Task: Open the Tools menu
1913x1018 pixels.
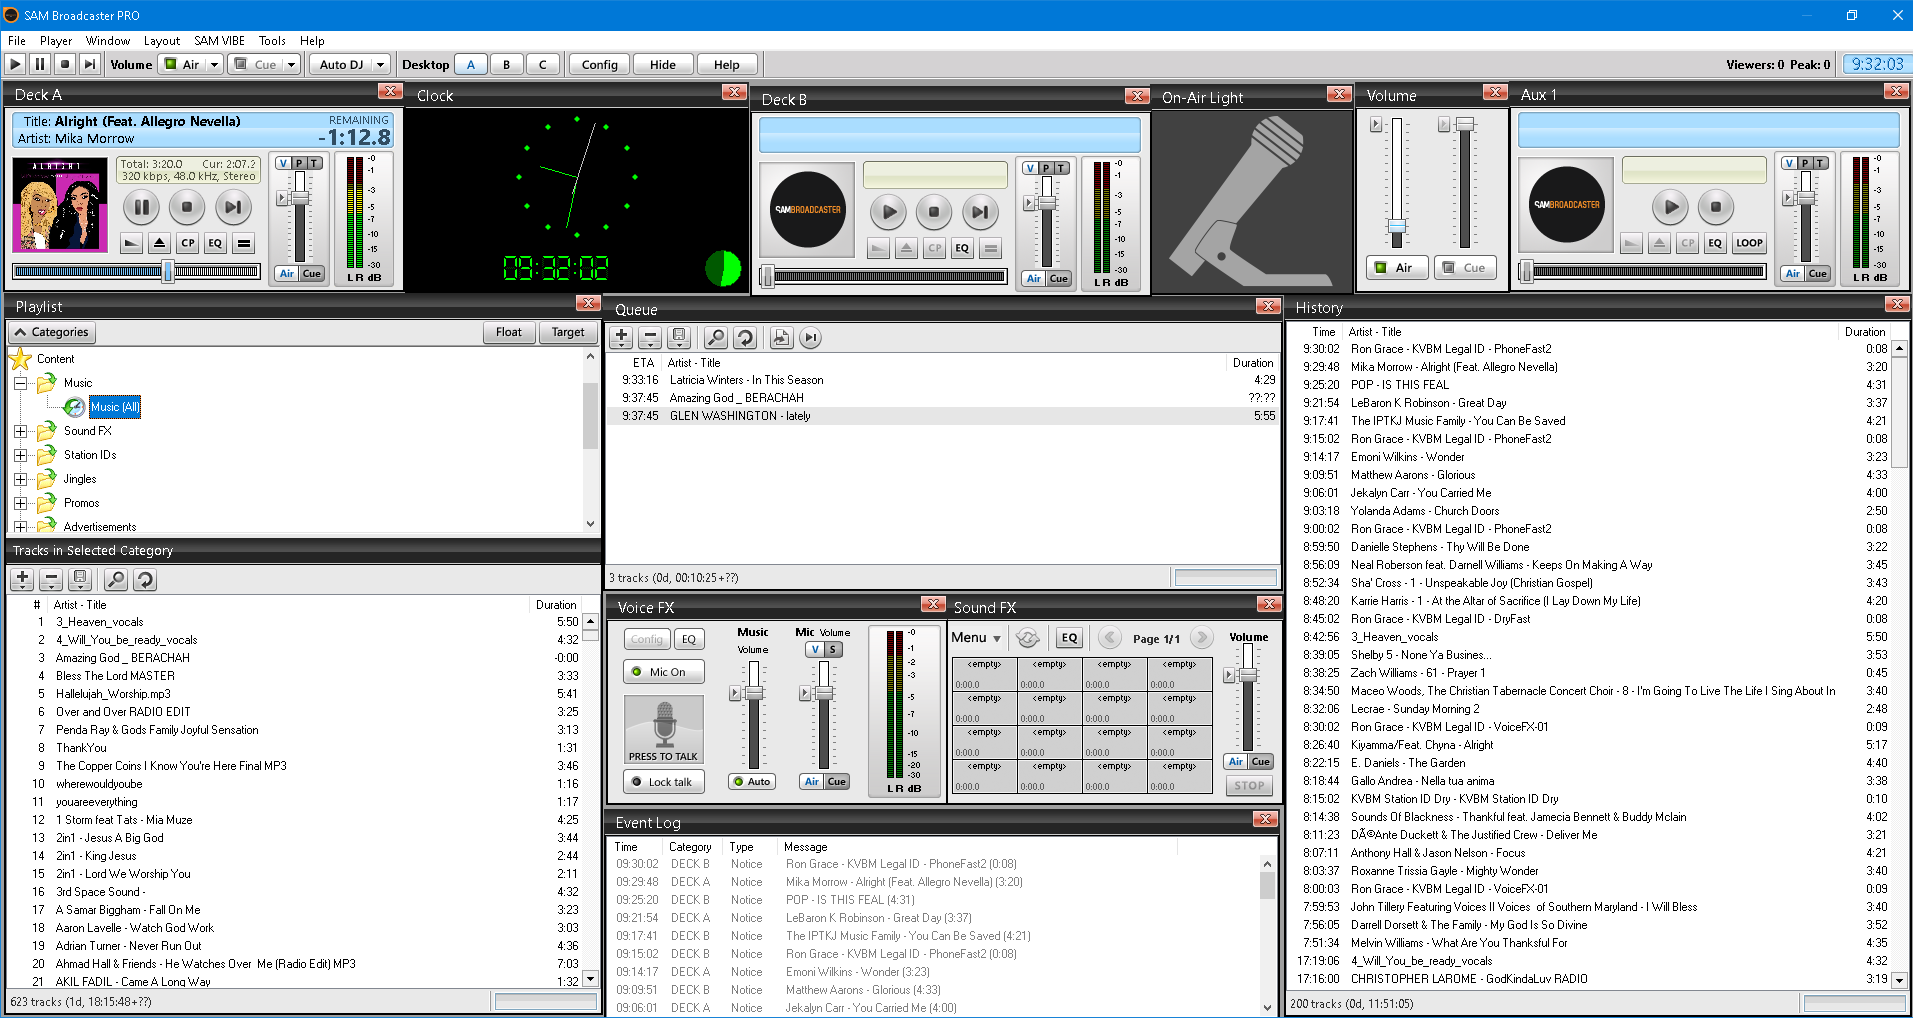Action: [x=272, y=41]
